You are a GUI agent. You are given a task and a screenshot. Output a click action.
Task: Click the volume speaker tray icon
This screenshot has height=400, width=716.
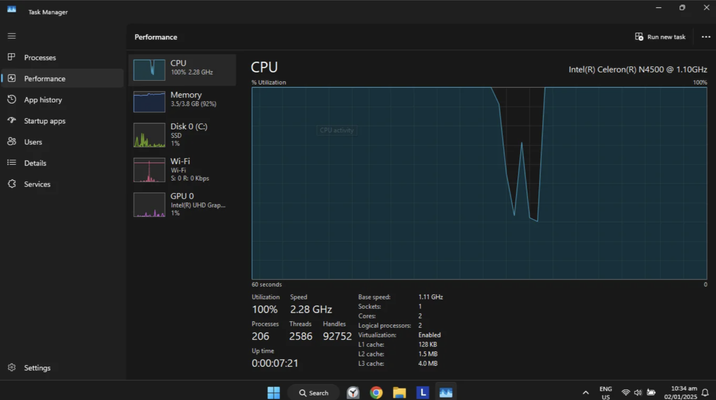pyautogui.click(x=638, y=392)
